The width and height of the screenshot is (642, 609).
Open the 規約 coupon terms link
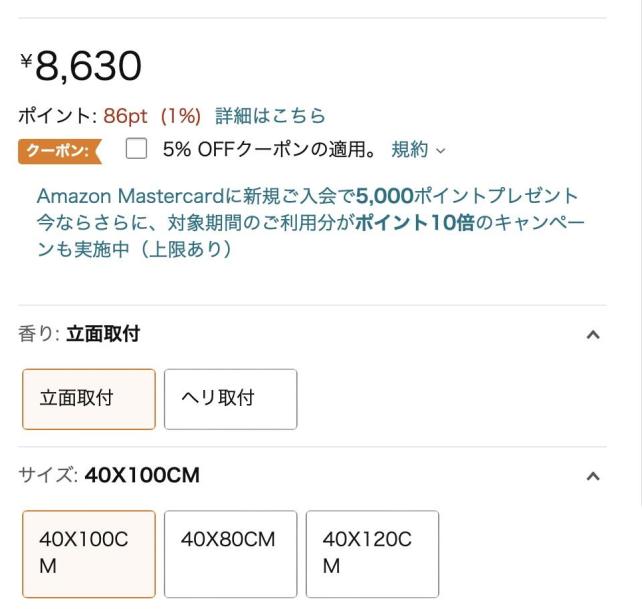pos(409,150)
